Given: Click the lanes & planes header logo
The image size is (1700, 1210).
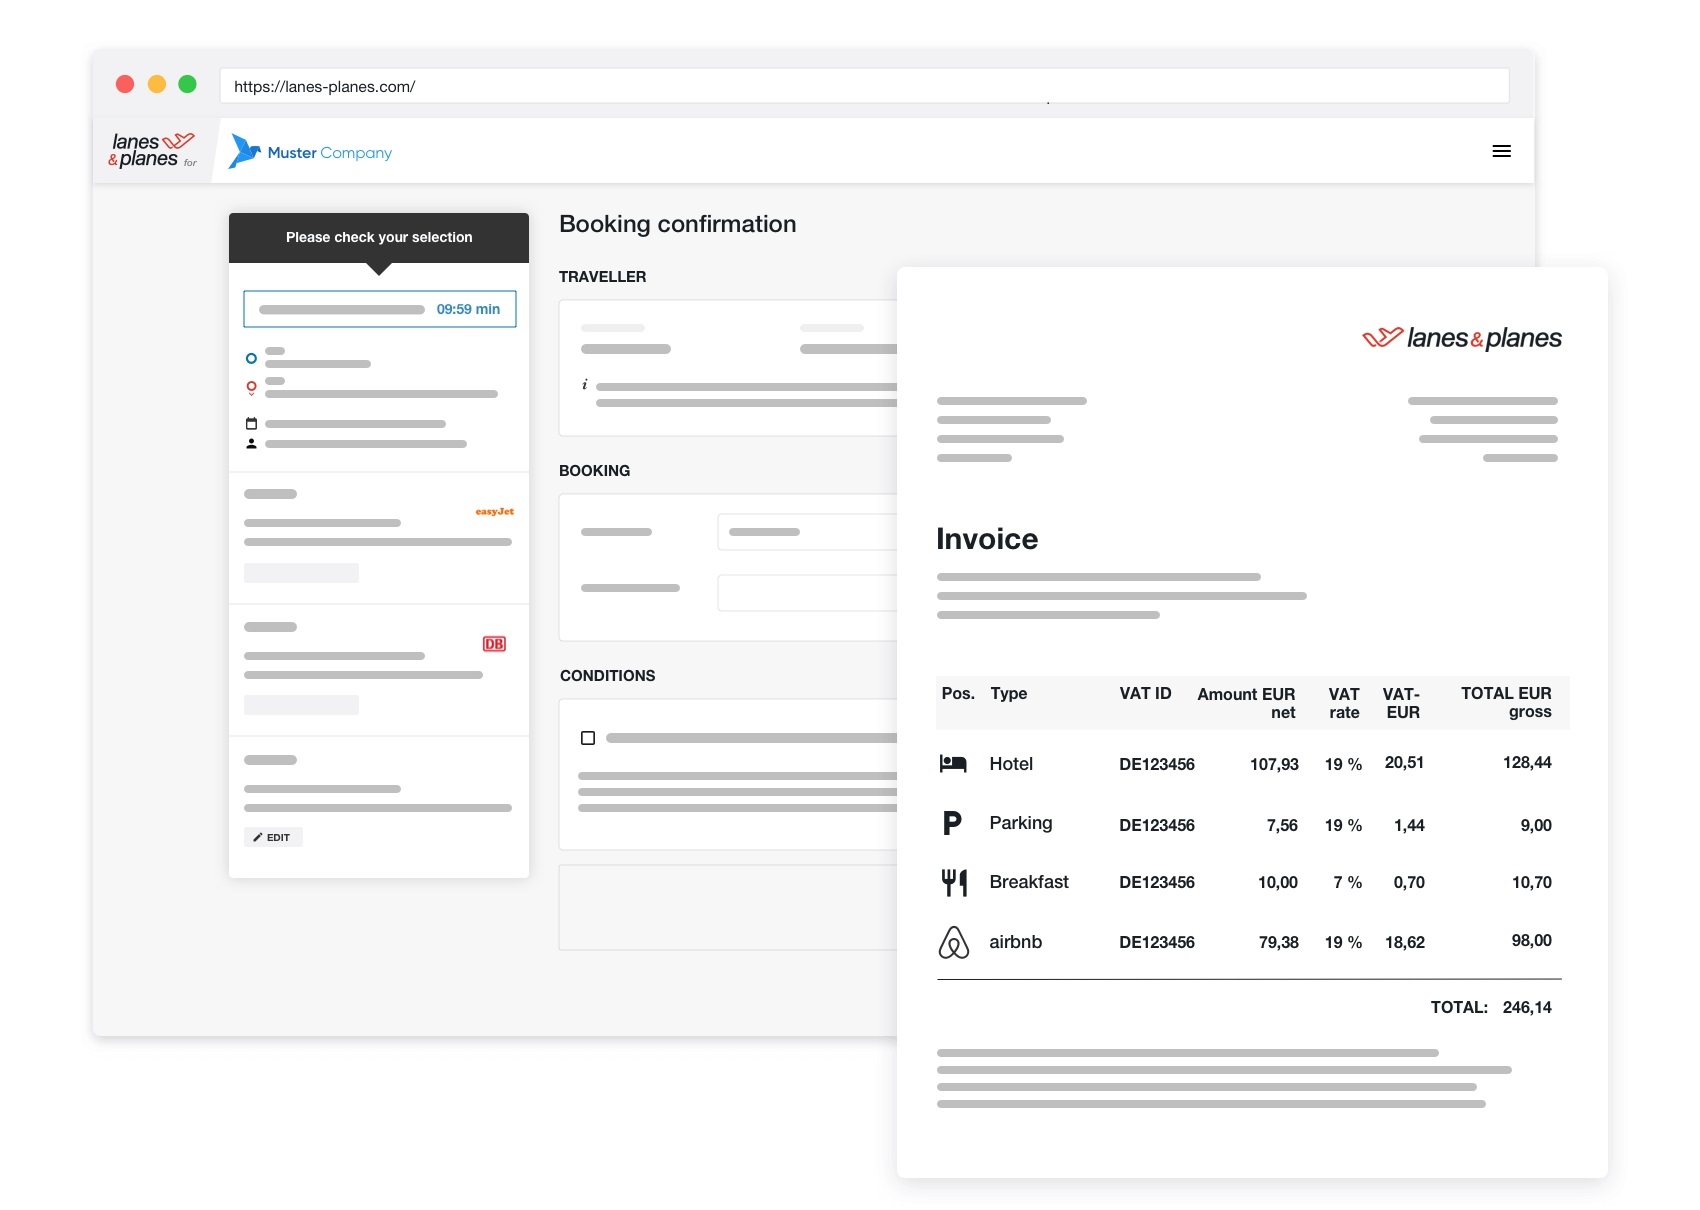Looking at the screenshot, I should click(x=152, y=150).
